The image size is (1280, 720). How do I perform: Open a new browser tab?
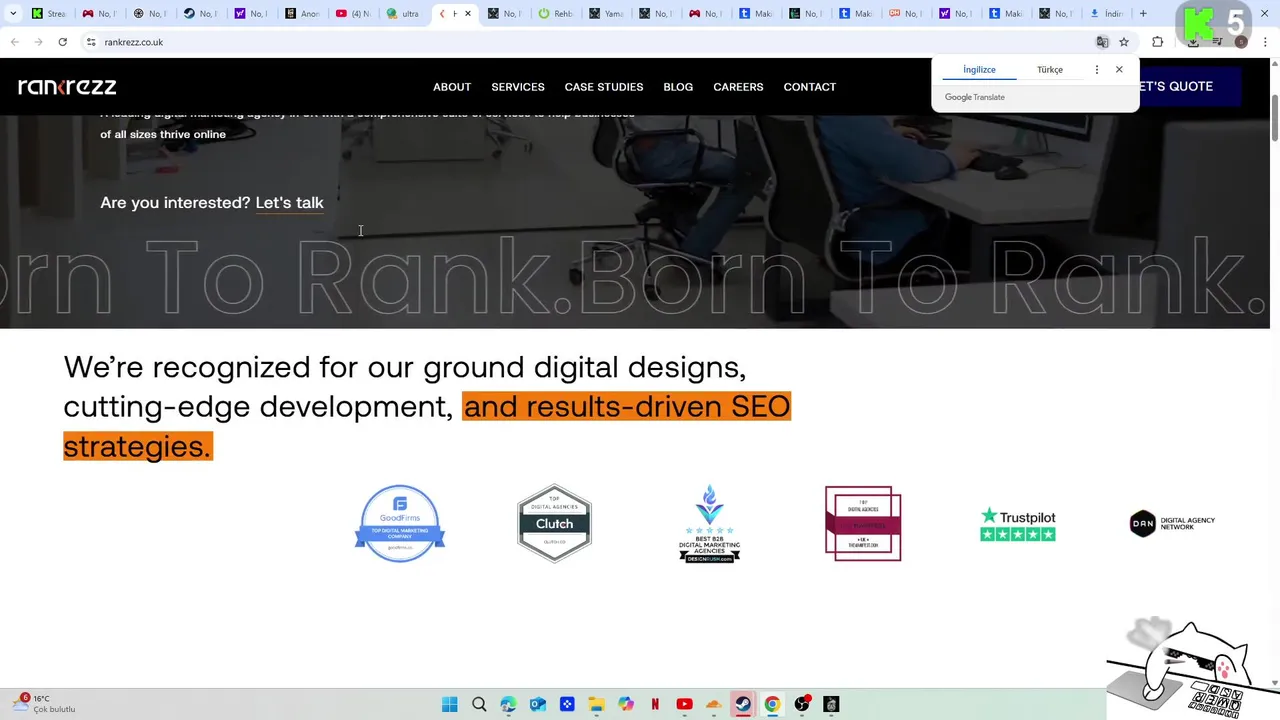(1143, 14)
